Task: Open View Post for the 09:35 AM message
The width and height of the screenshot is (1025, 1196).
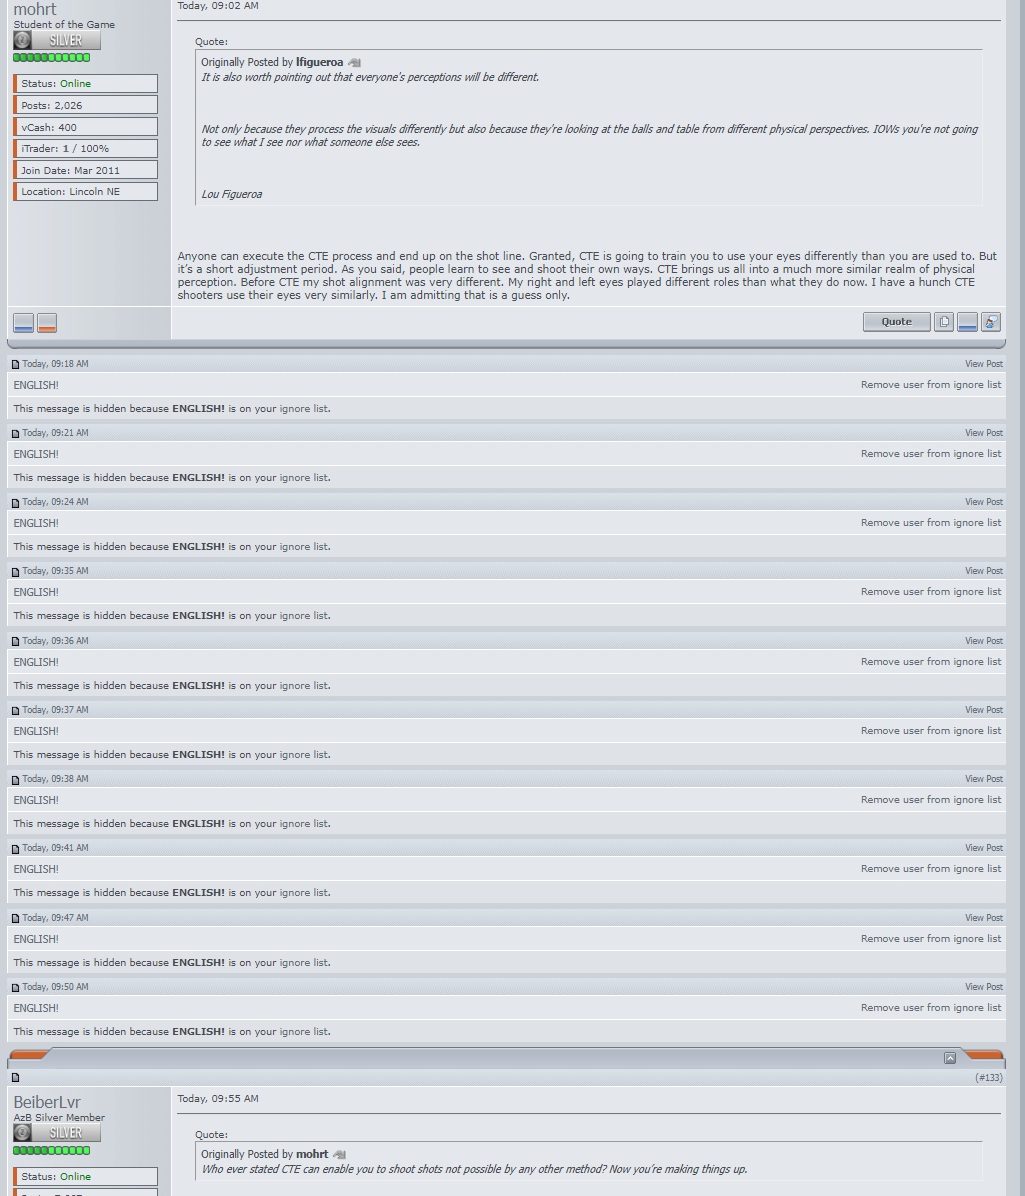Action: pyautogui.click(x=984, y=571)
